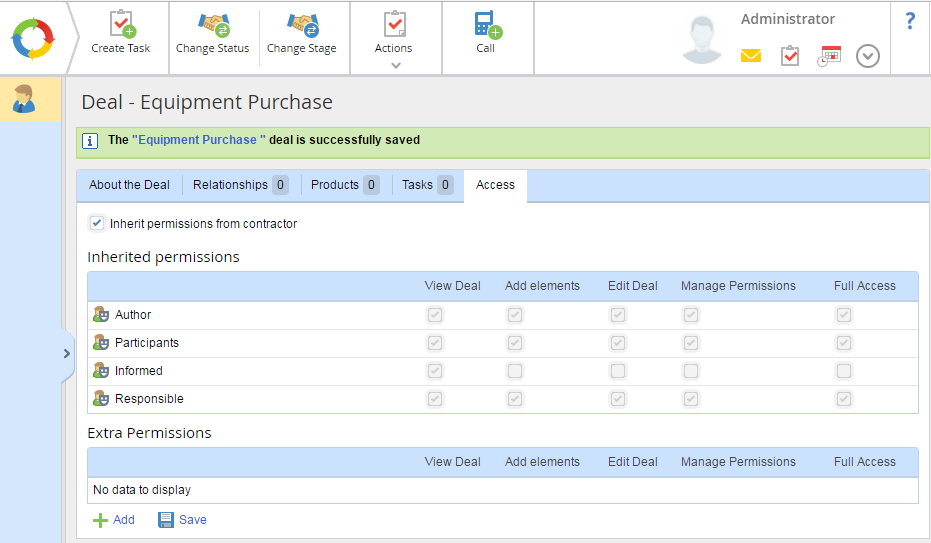Click Inherited permissions Manage Permissions column header
The width and height of the screenshot is (931, 543).
tap(738, 286)
